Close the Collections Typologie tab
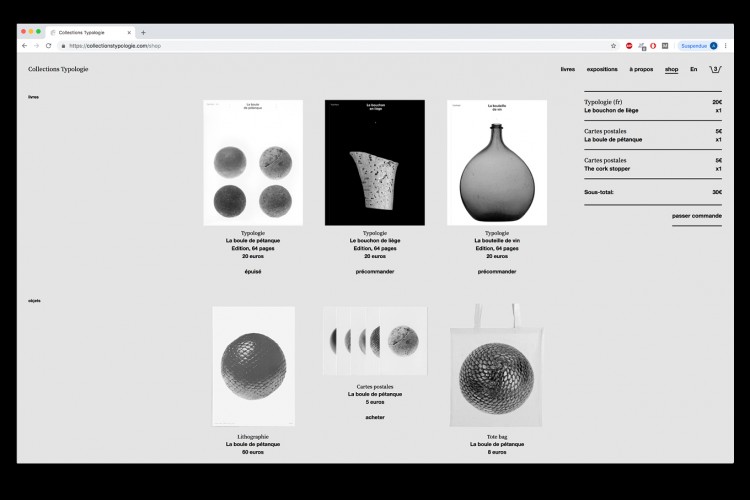The width and height of the screenshot is (750, 500). click(x=129, y=33)
